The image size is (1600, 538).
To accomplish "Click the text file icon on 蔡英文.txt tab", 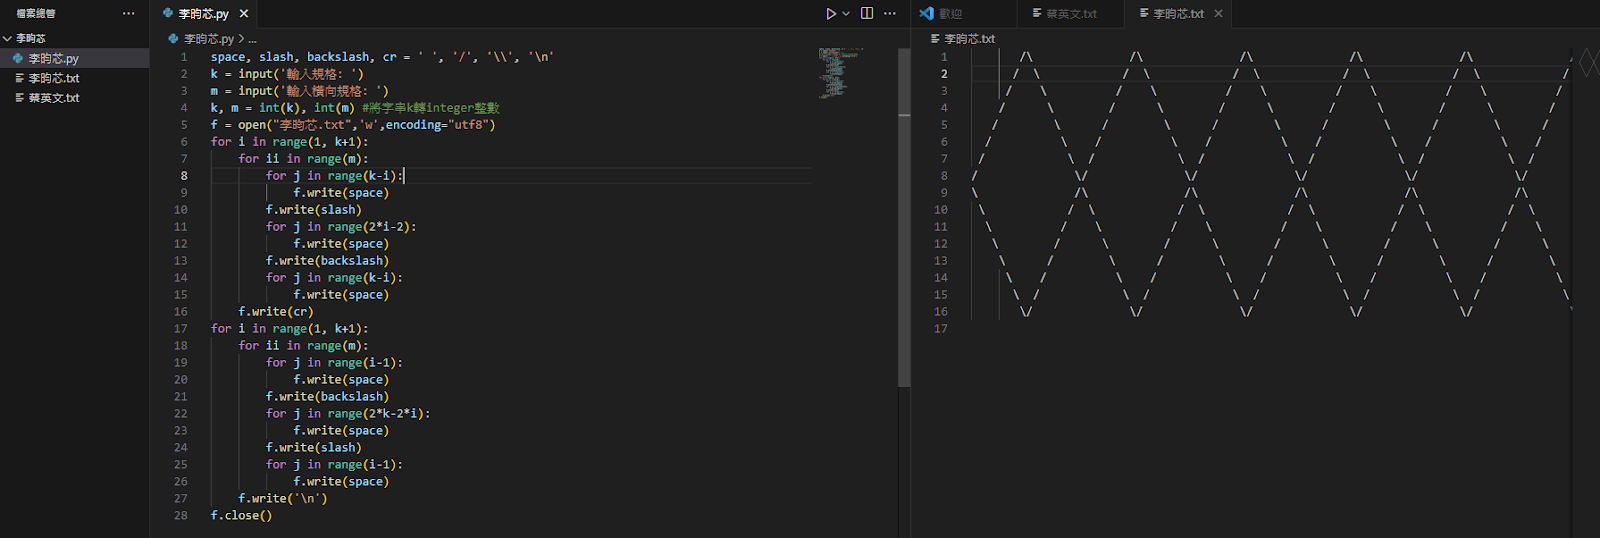I will click(1037, 14).
